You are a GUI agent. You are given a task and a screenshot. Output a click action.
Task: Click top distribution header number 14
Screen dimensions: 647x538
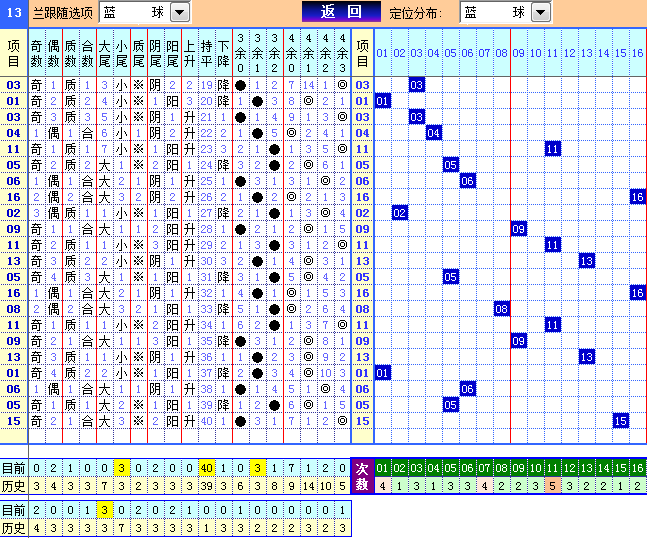(604, 53)
